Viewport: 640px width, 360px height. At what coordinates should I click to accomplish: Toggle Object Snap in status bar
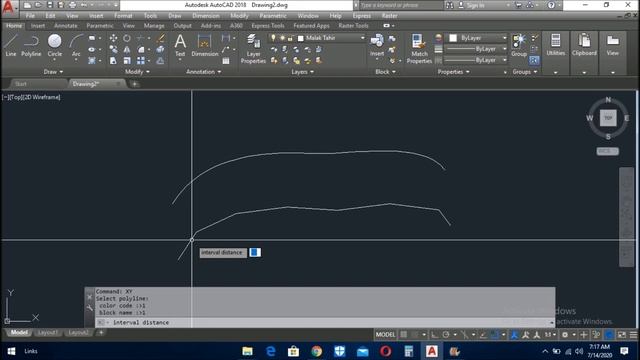pos(495,335)
